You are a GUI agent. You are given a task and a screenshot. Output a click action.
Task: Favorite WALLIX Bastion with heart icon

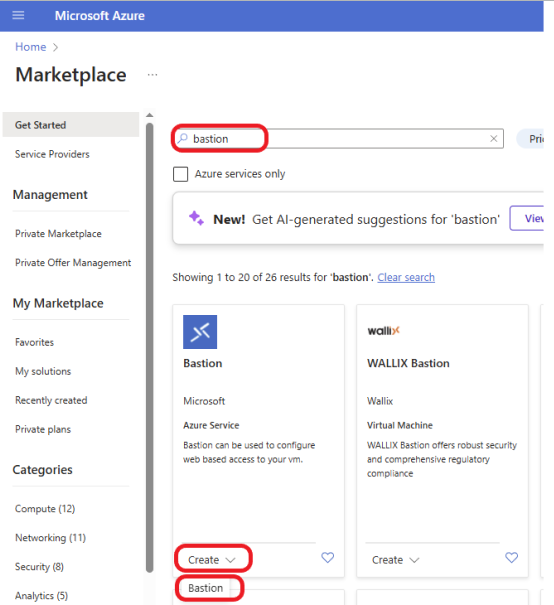pos(512,558)
